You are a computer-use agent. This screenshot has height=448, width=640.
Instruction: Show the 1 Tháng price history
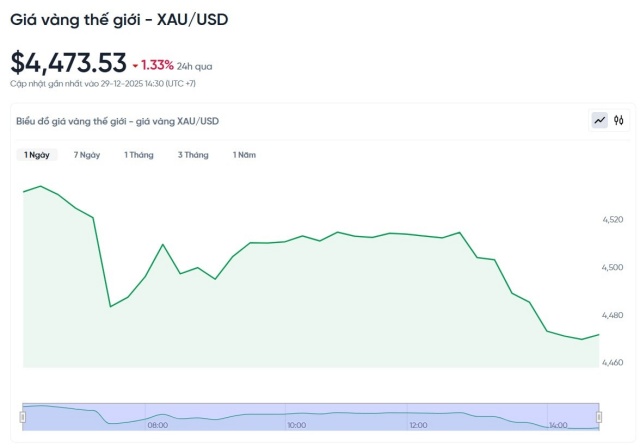pyautogui.click(x=139, y=155)
